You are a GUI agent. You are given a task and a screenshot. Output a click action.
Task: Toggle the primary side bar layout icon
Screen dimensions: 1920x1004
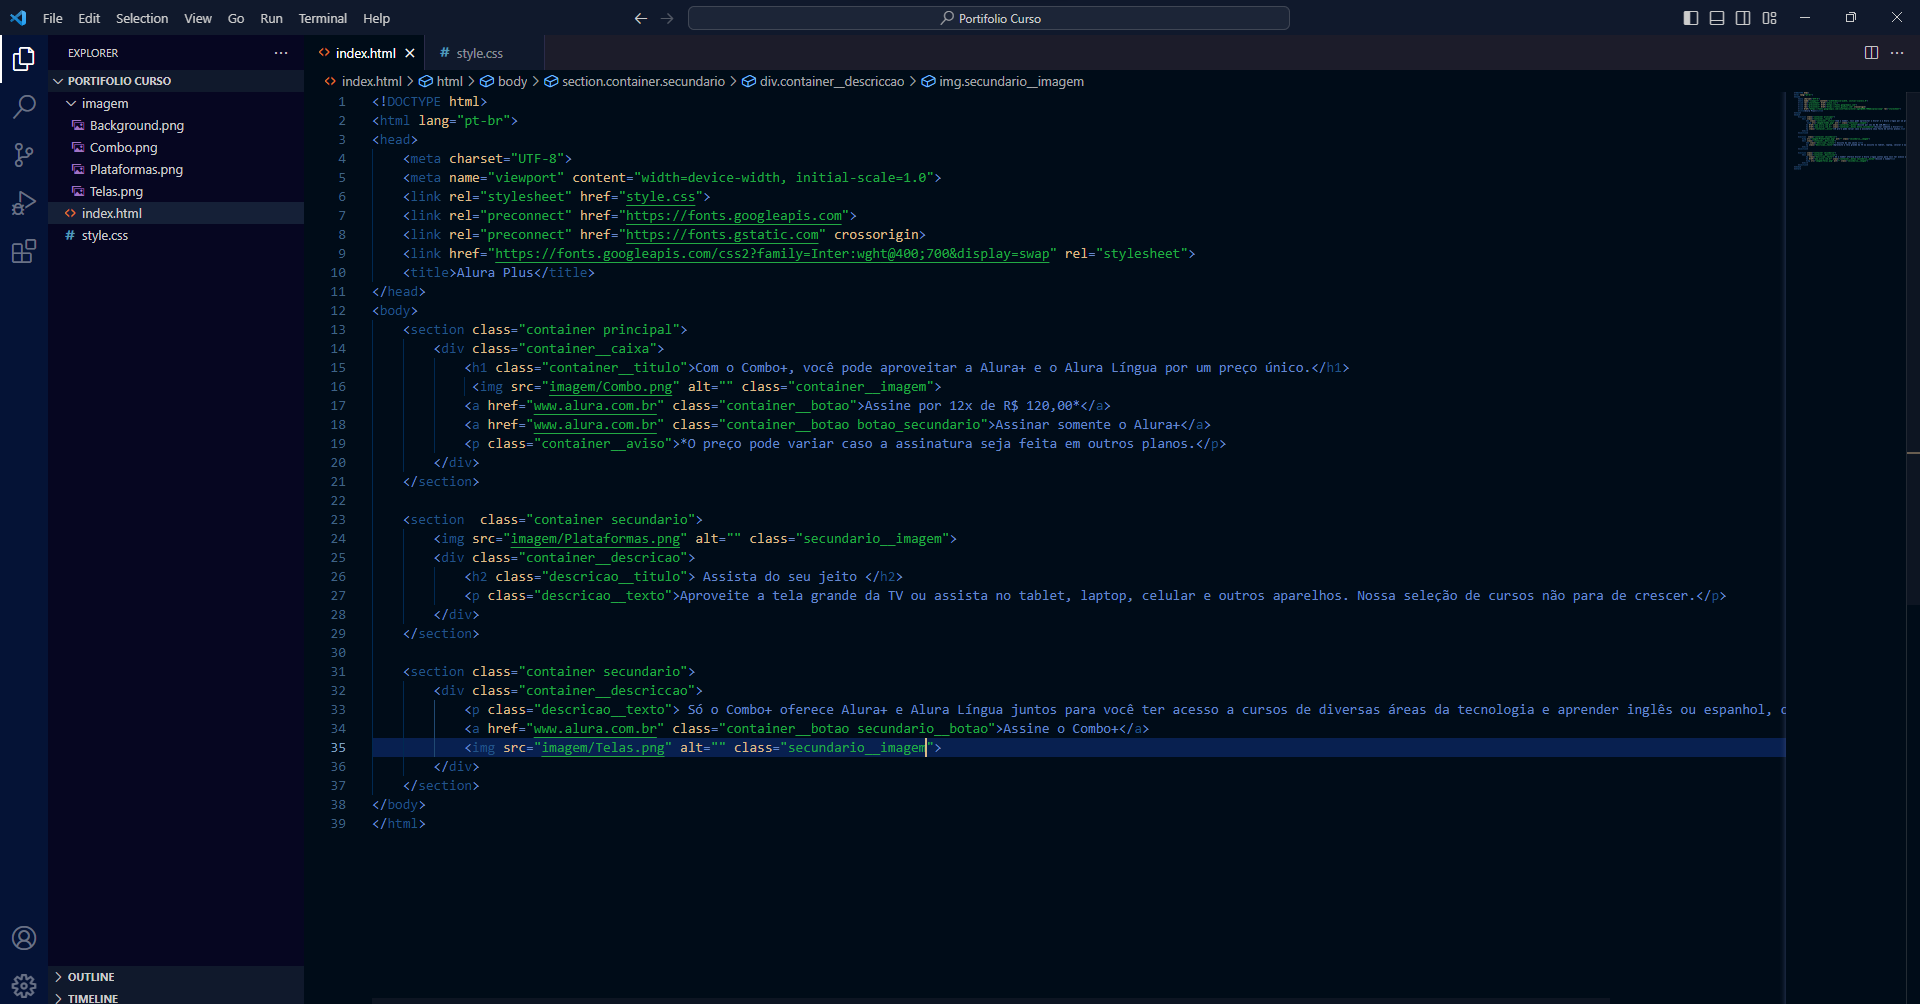pyautogui.click(x=1691, y=18)
